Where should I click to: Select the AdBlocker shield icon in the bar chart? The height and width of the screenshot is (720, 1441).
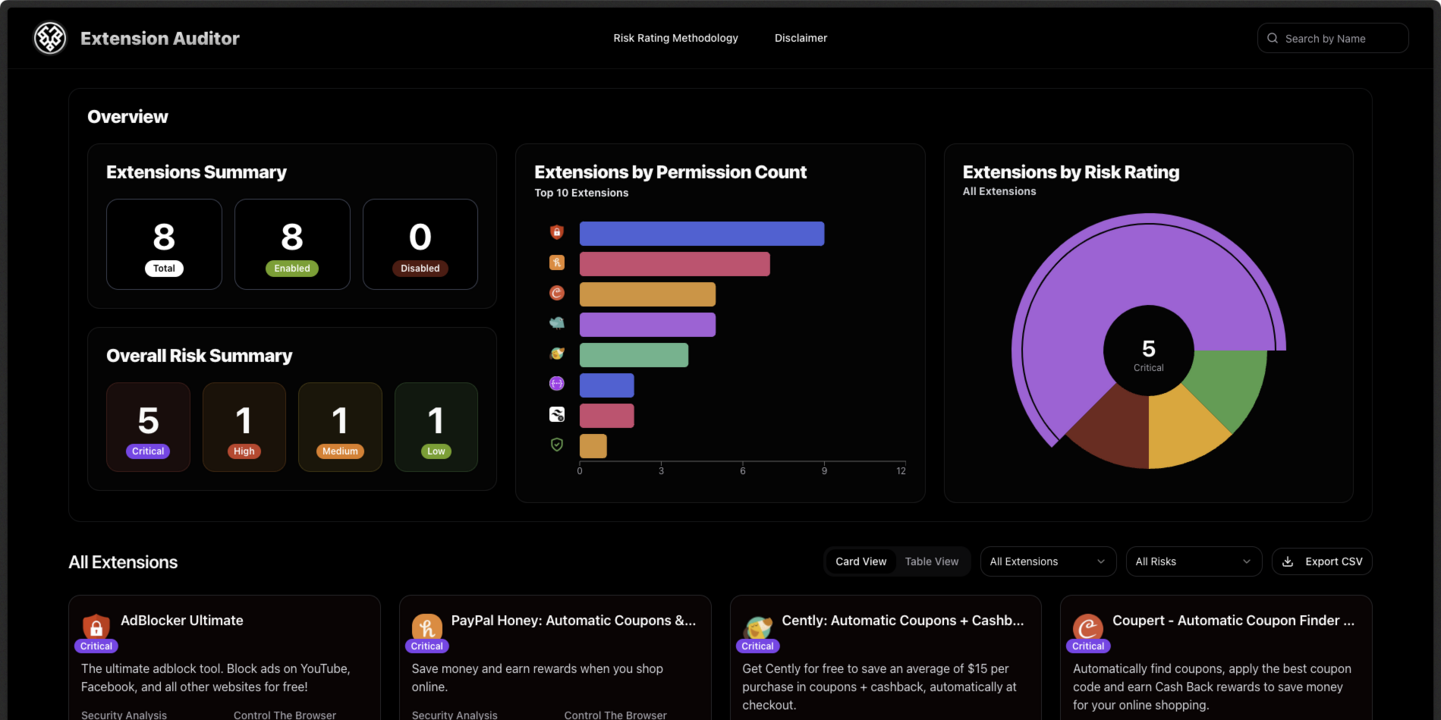[557, 231]
